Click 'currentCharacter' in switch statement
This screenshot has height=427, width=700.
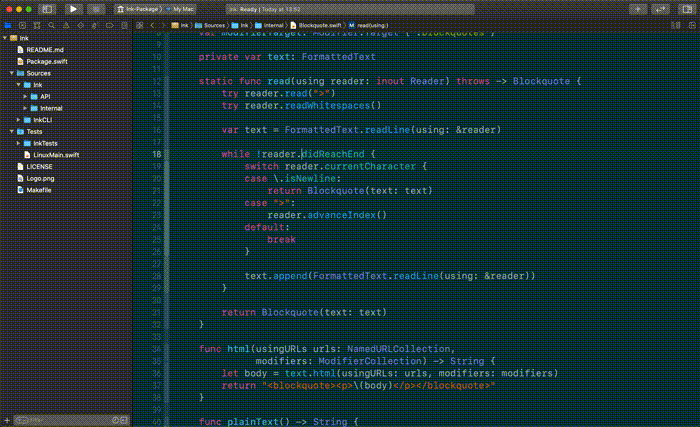[370, 166]
